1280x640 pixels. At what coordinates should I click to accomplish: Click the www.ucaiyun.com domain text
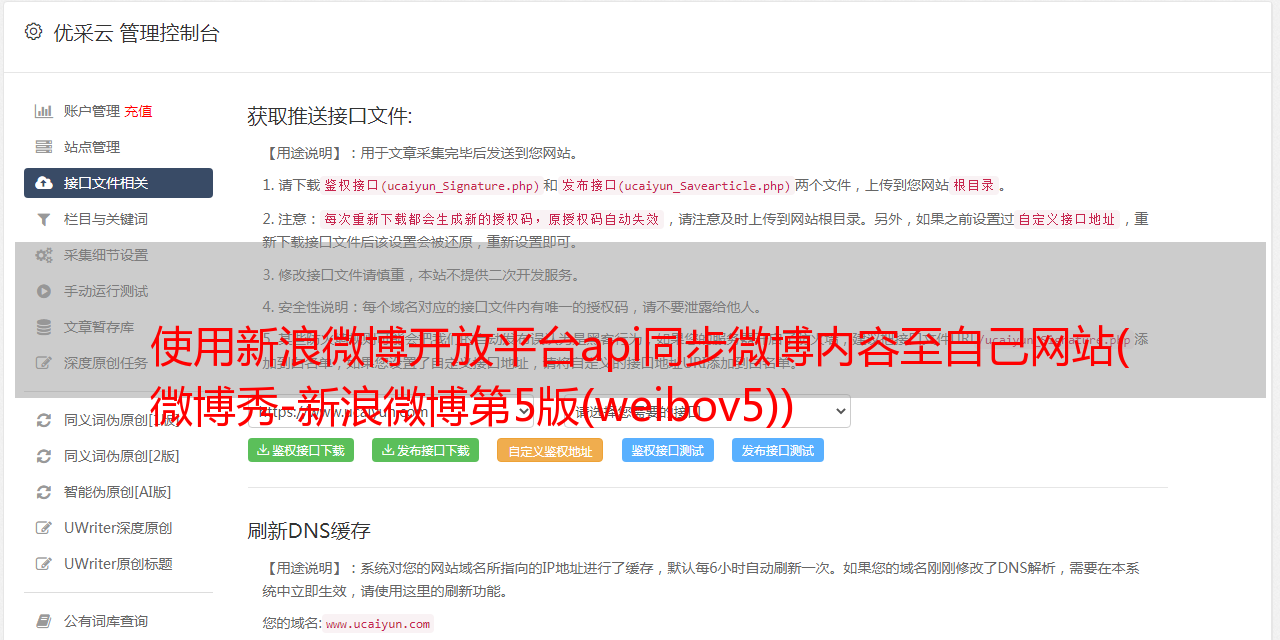click(x=378, y=624)
